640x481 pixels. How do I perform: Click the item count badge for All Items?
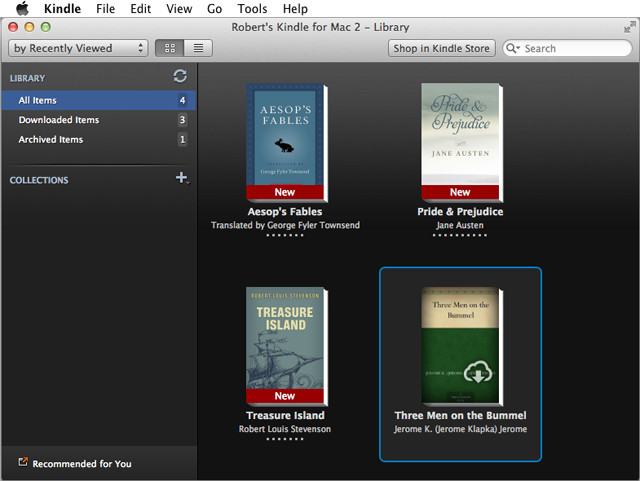[182, 100]
